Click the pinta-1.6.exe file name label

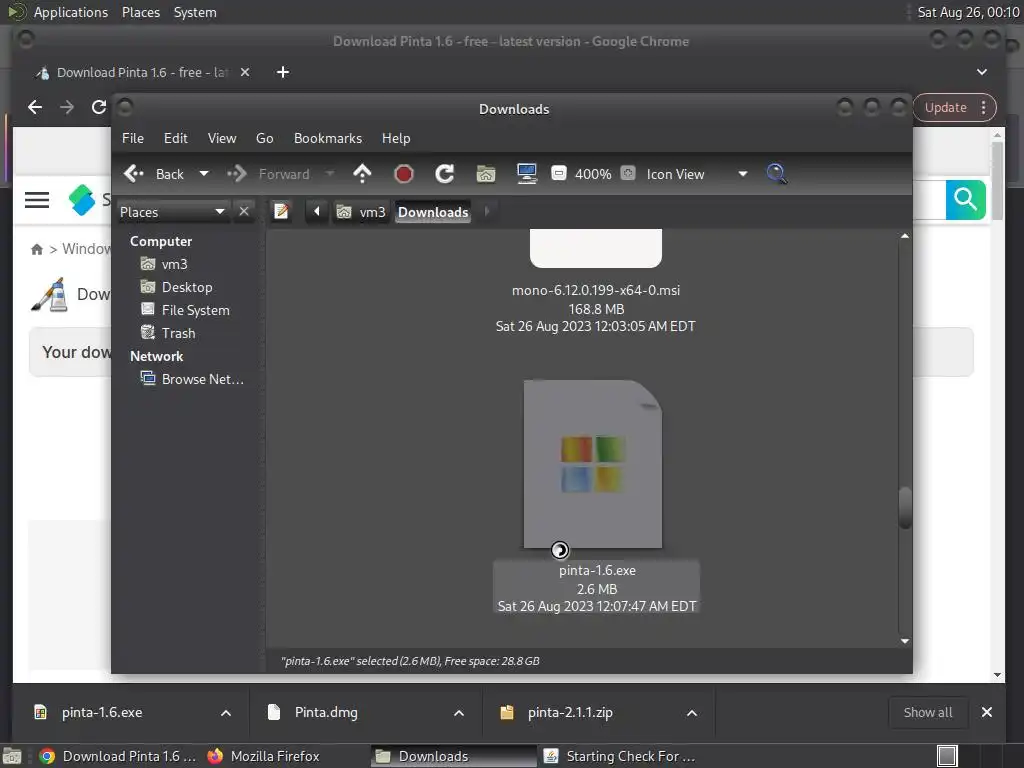(597, 570)
